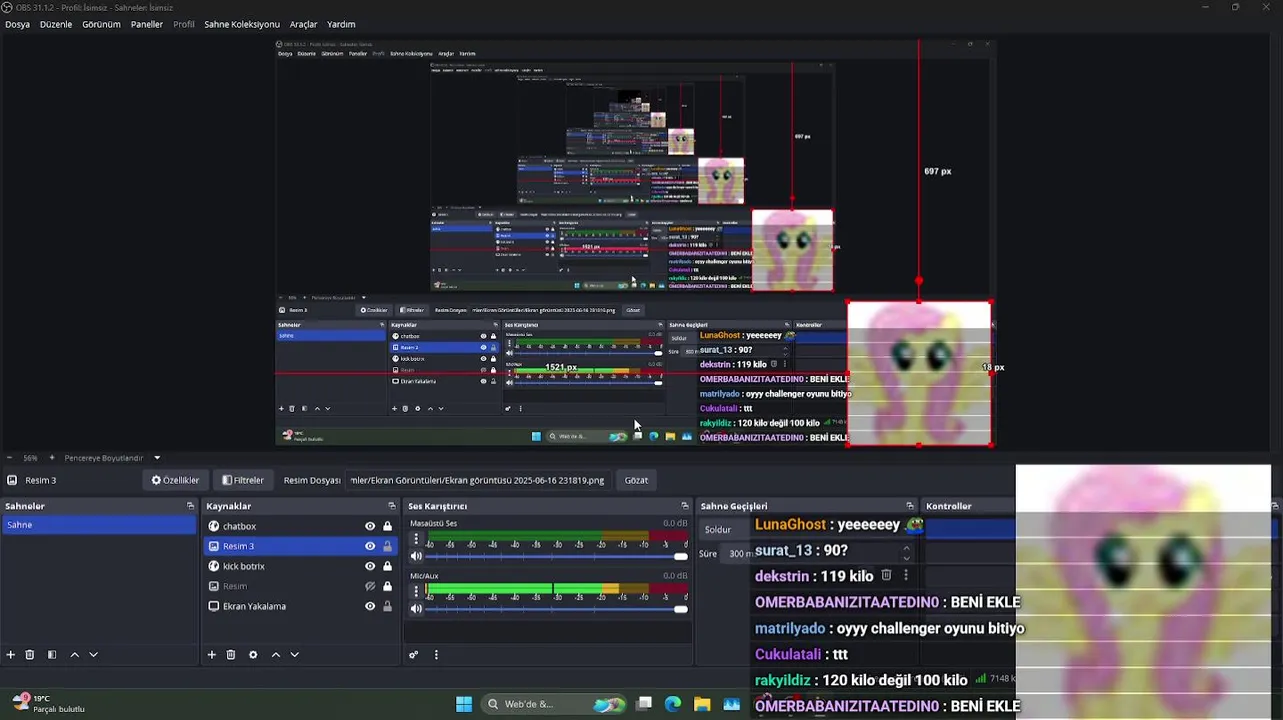The width and height of the screenshot is (1283, 720).
Task: Open advanced audio properties with the gears icon
Action: (x=413, y=655)
